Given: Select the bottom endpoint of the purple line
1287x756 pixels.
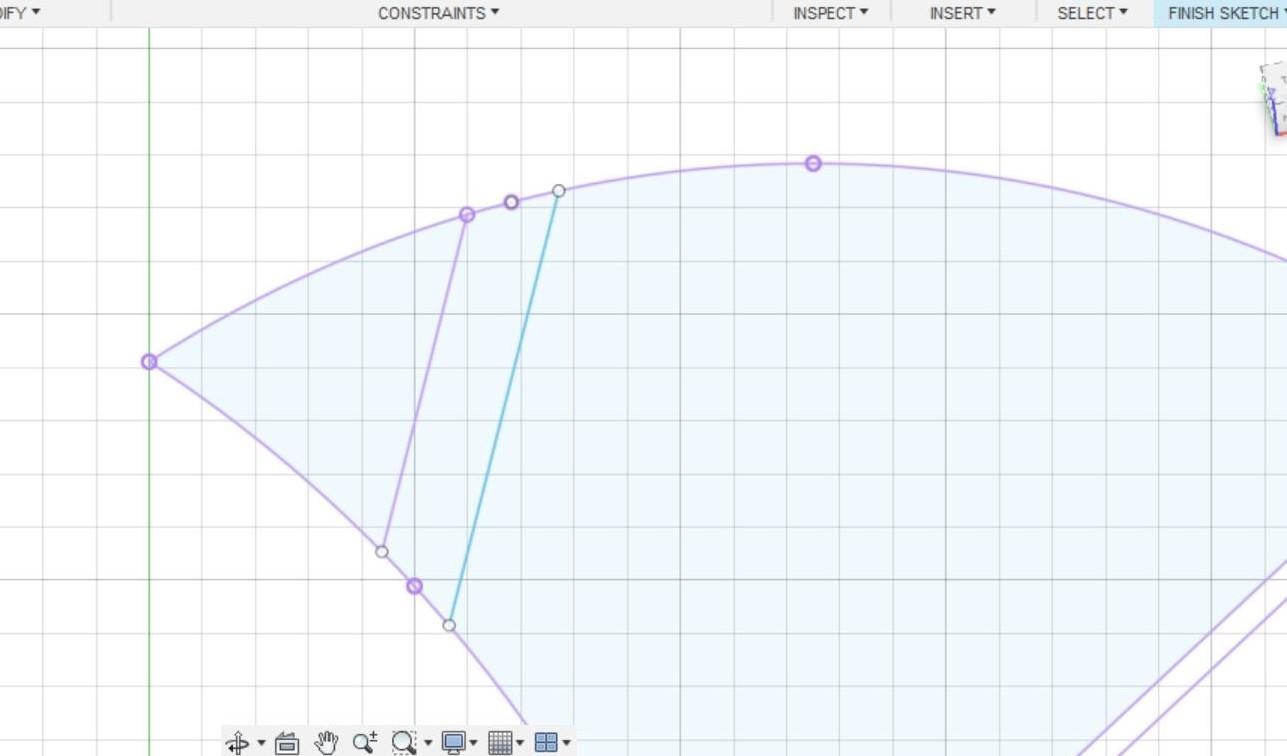Looking at the screenshot, I should click(382, 552).
